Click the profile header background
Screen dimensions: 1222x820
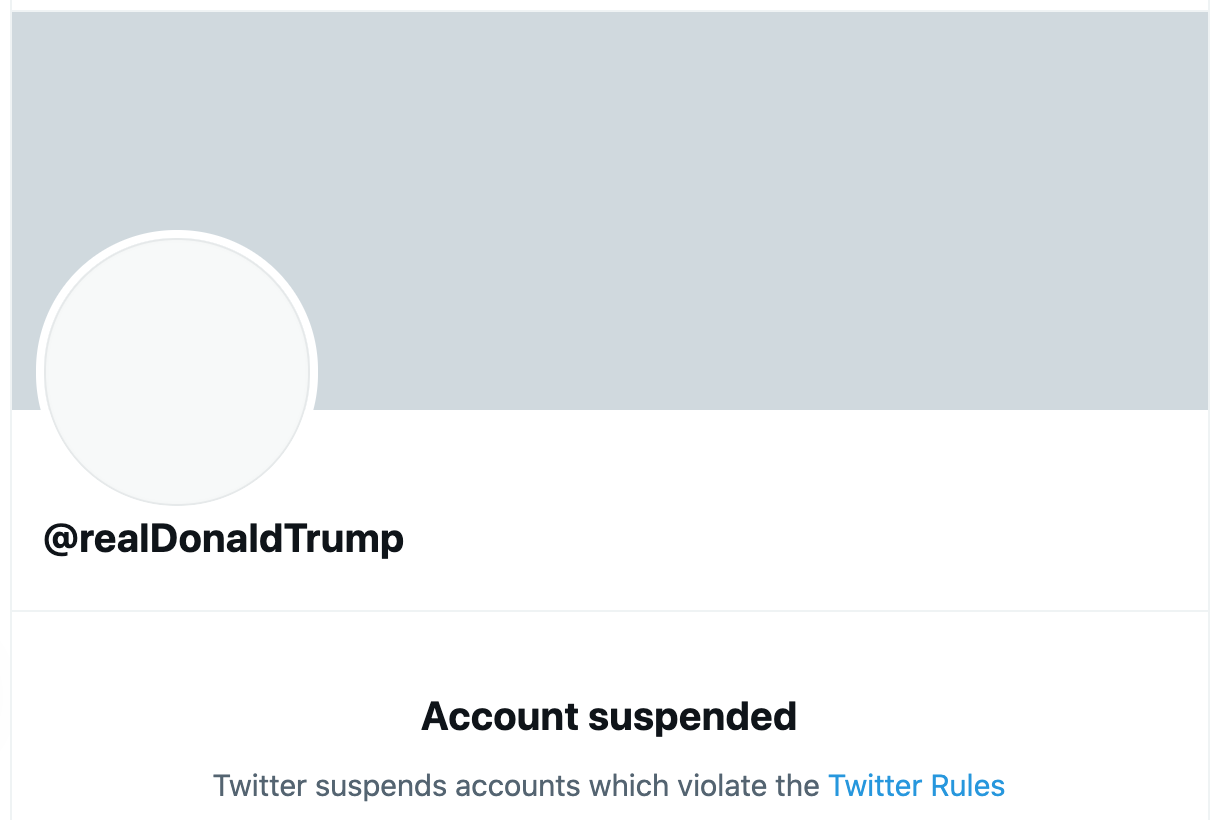pyautogui.click(x=700, y=200)
